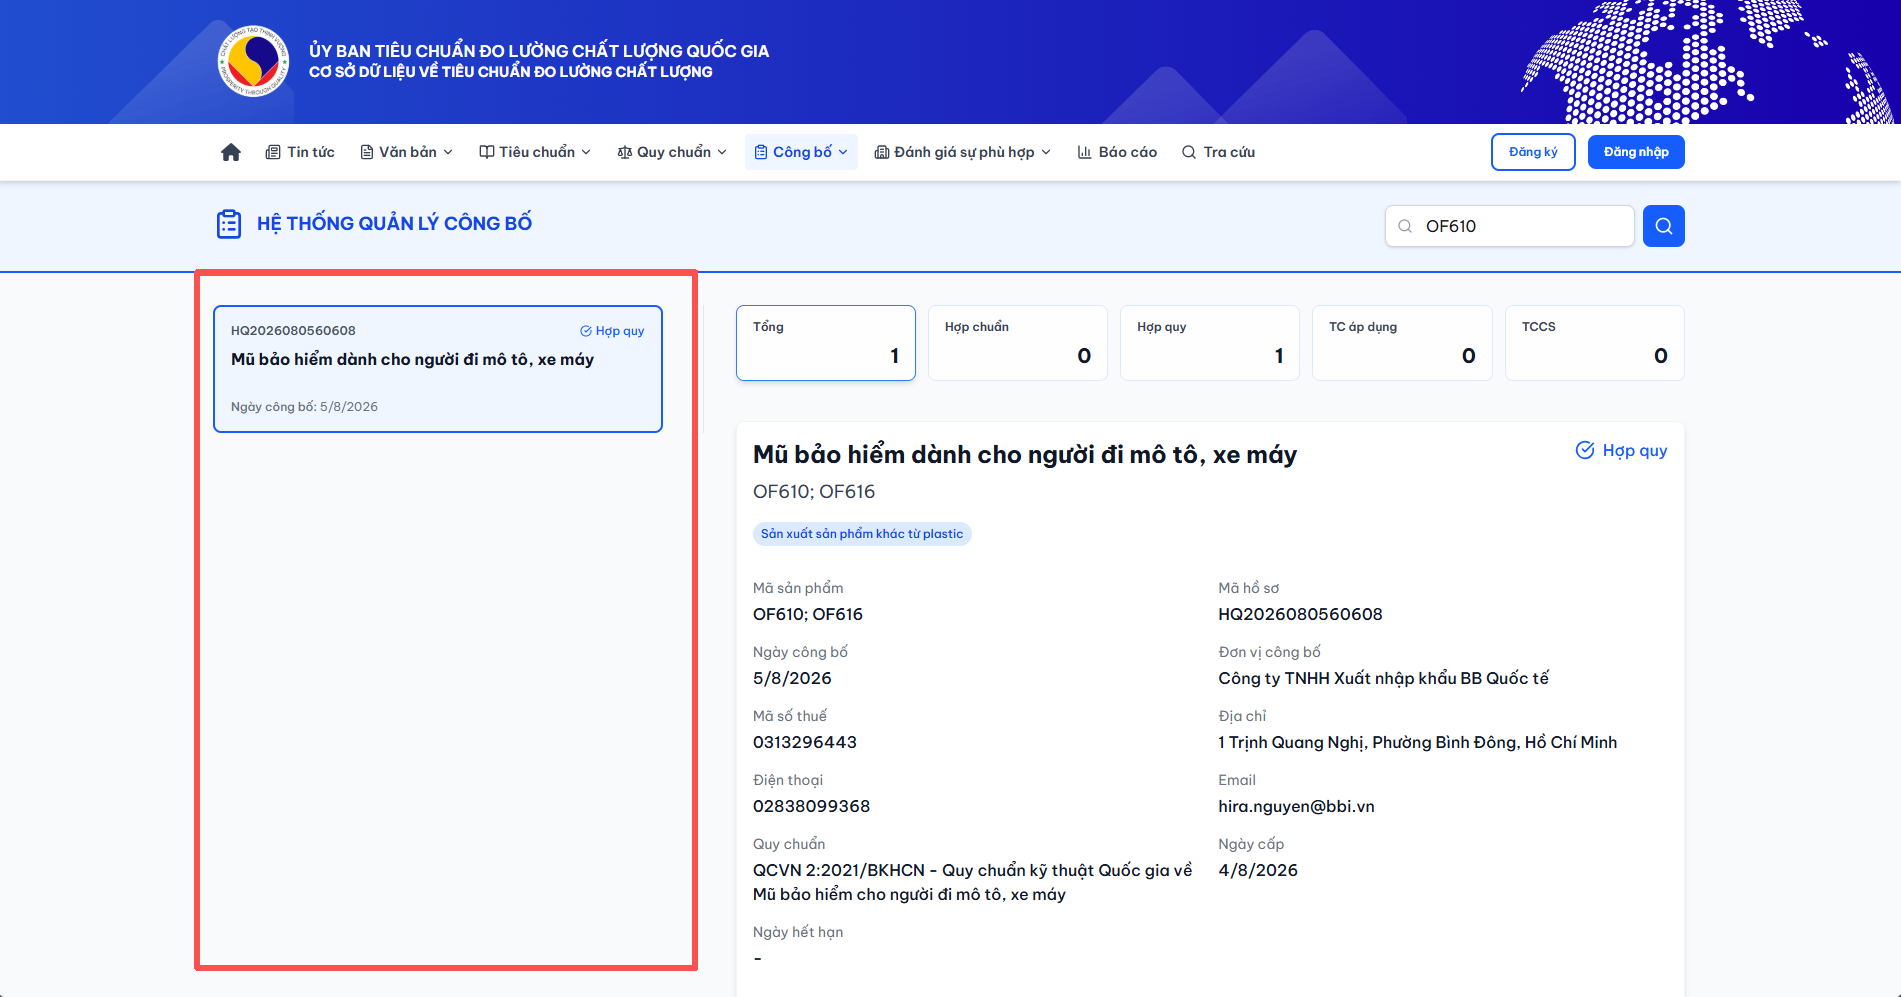Open the Báo cáo reports page

1117,152
